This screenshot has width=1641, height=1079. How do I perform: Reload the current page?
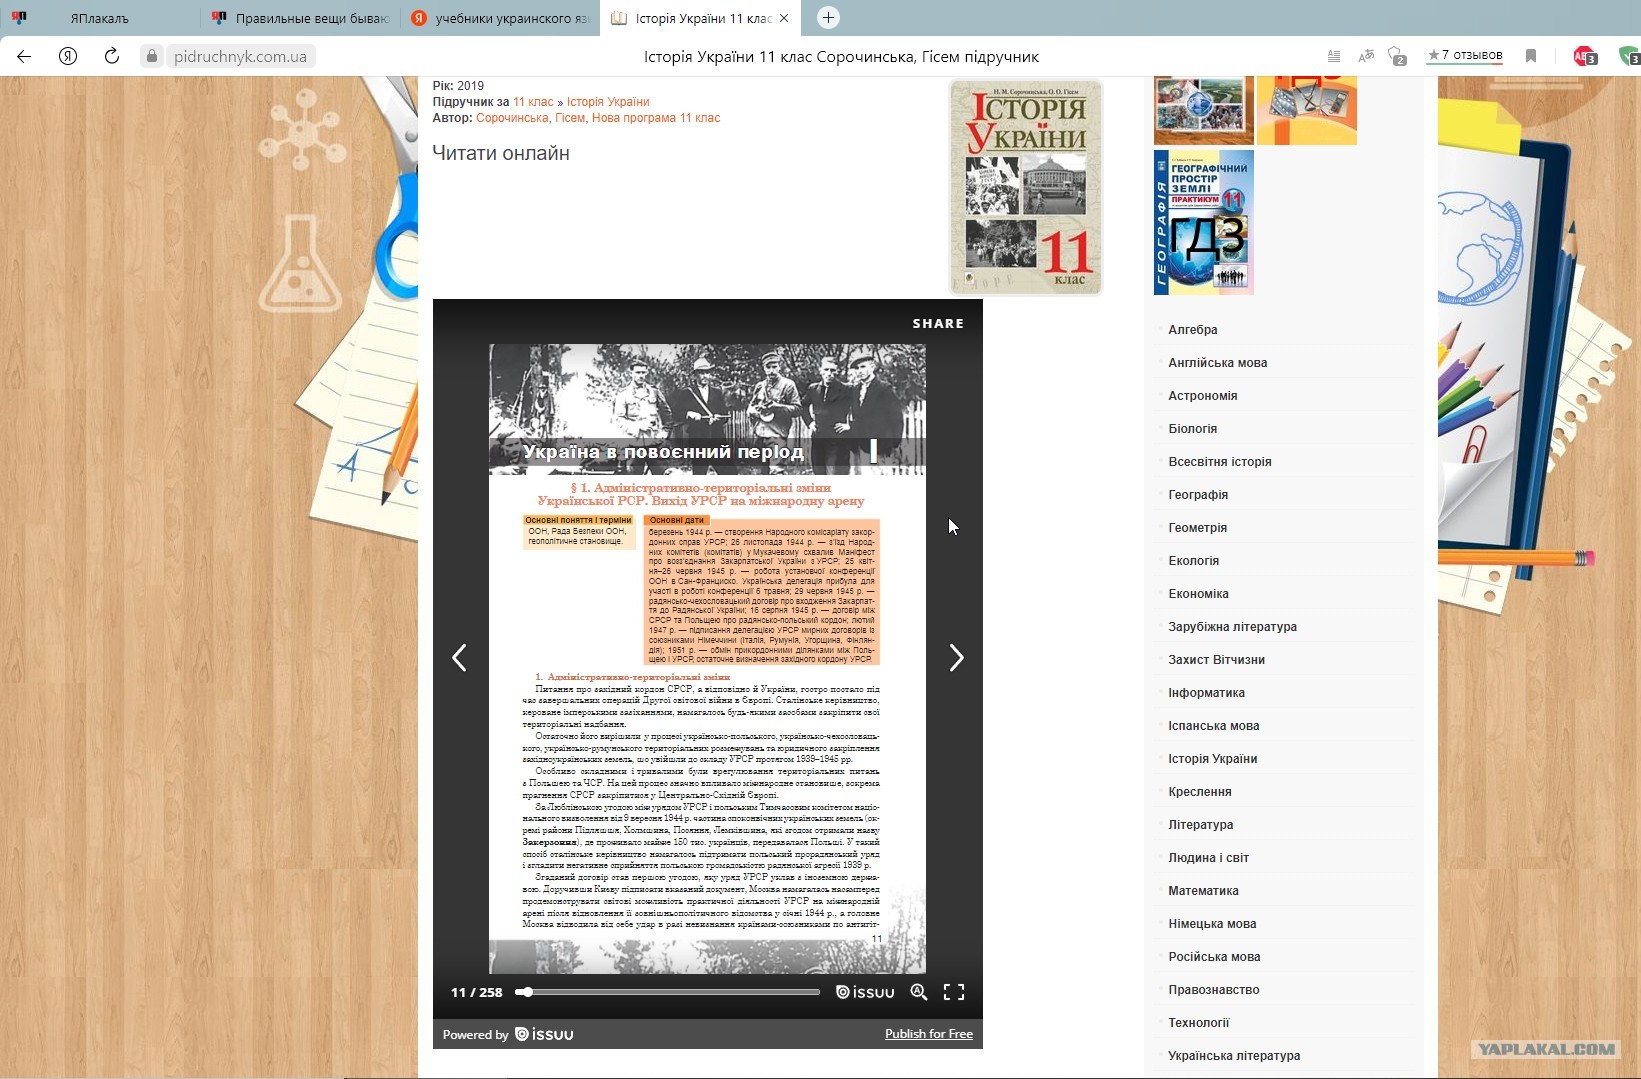[x=112, y=56]
